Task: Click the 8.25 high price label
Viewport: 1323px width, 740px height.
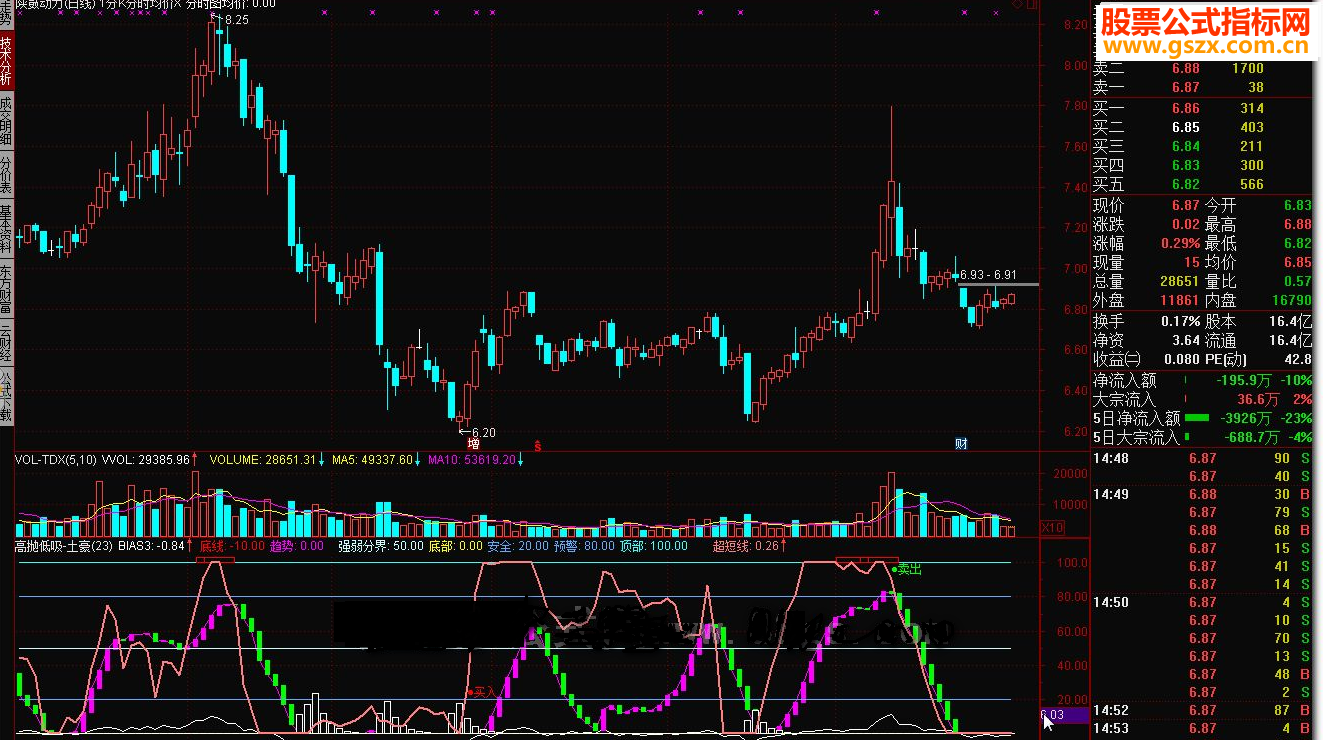Action: [236, 20]
